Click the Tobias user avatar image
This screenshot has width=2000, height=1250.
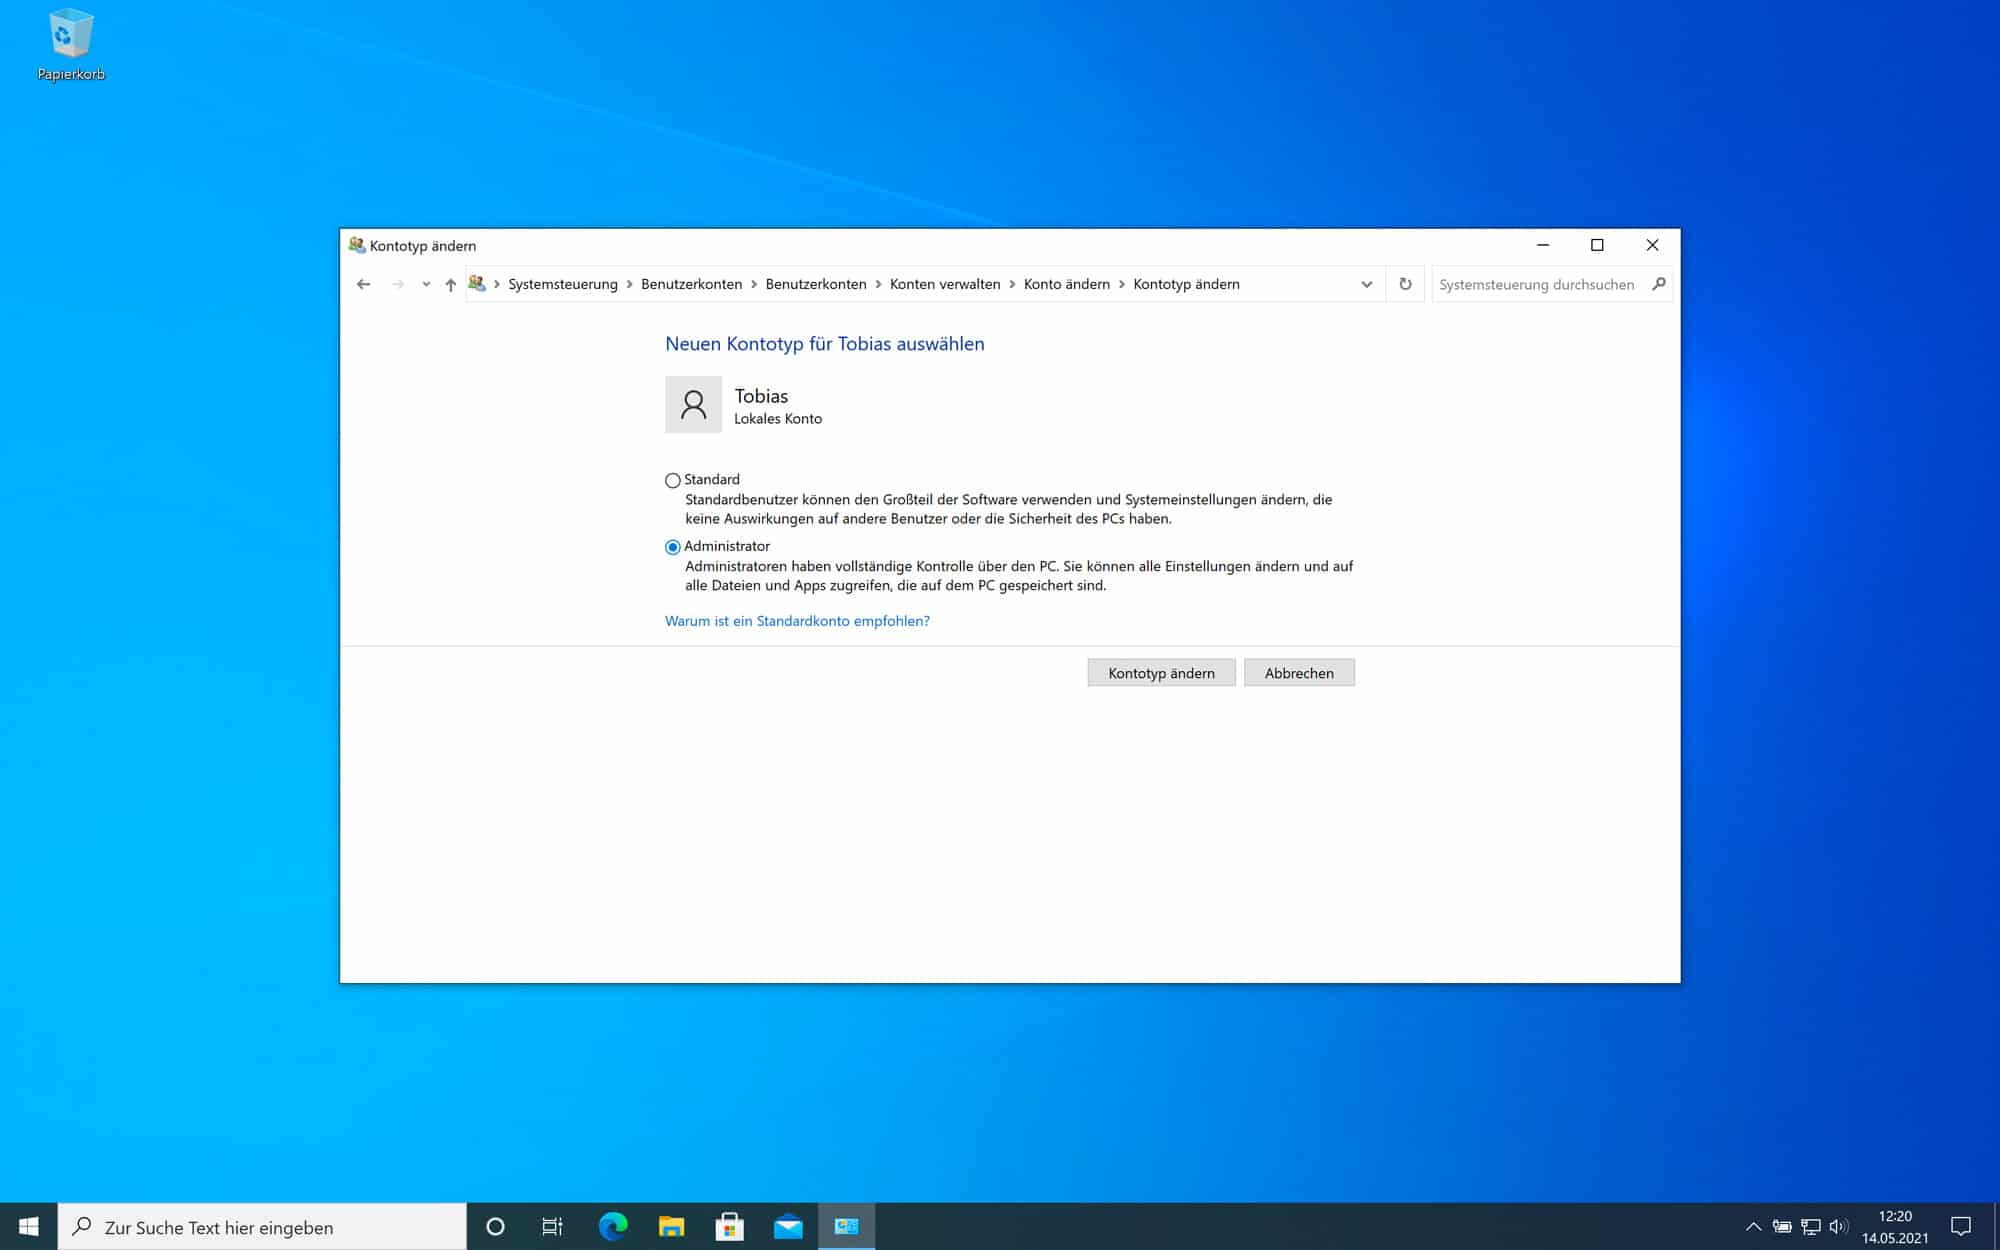pos(693,405)
